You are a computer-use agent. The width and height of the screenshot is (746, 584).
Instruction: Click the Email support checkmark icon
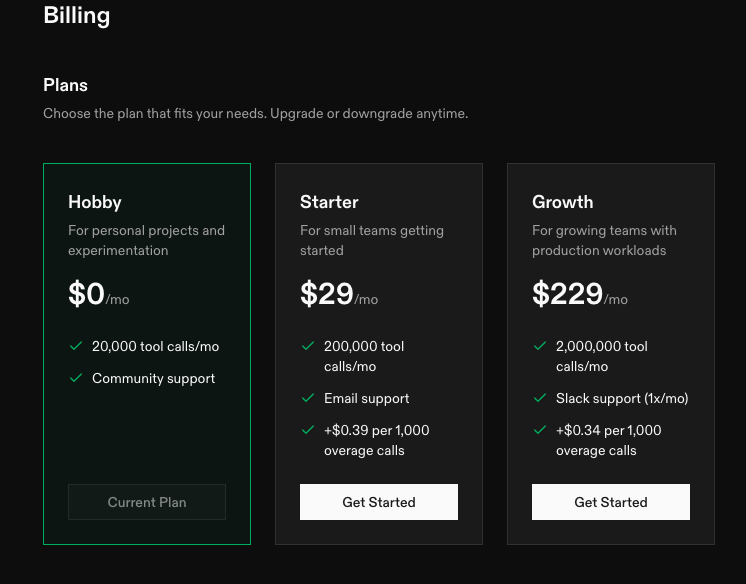[307, 398]
